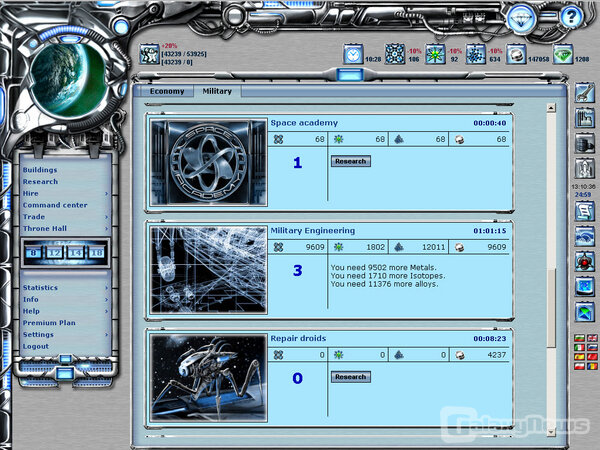Start Space academy research with the Research button
The width and height of the screenshot is (600, 450).
[x=351, y=161]
